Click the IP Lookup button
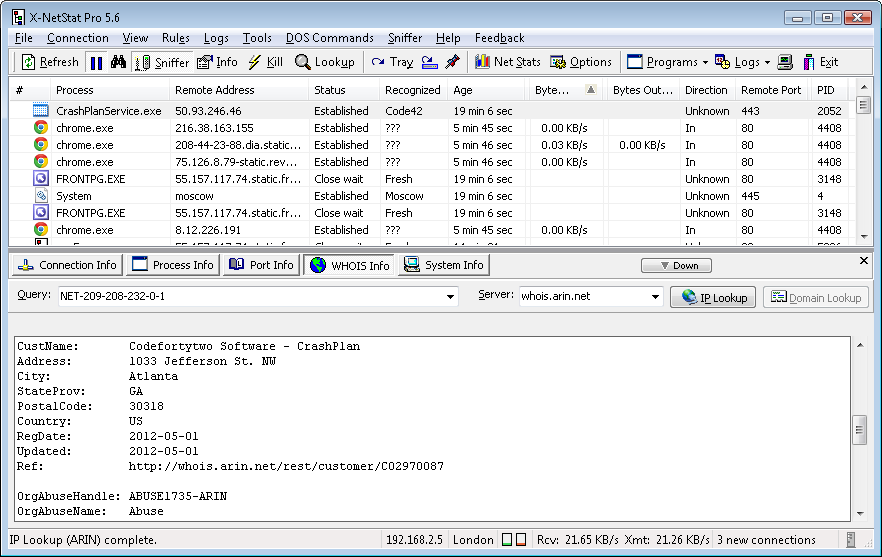 pos(713,297)
